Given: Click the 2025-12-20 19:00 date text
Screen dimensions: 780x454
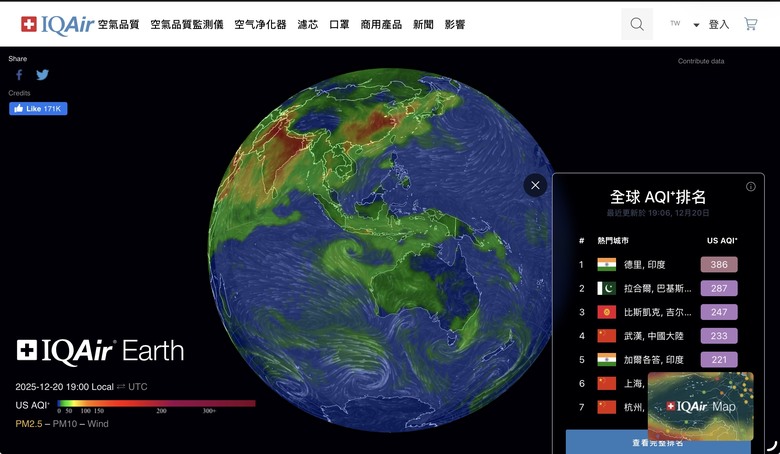Looking at the screenshot, I should [52, 386].
